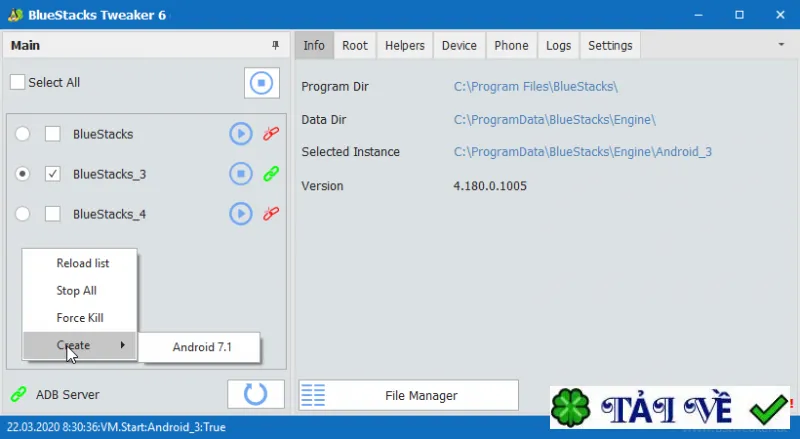Viewport: 800px width, 439px height.
Task: Click the status bar VM.Start log message
Action: [116, 427]
